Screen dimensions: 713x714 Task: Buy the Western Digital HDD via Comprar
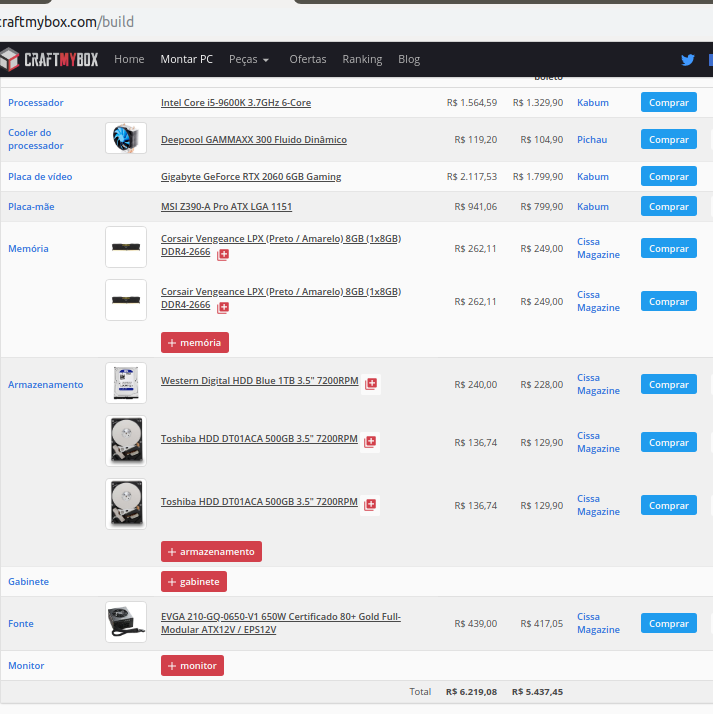[669, 384]
